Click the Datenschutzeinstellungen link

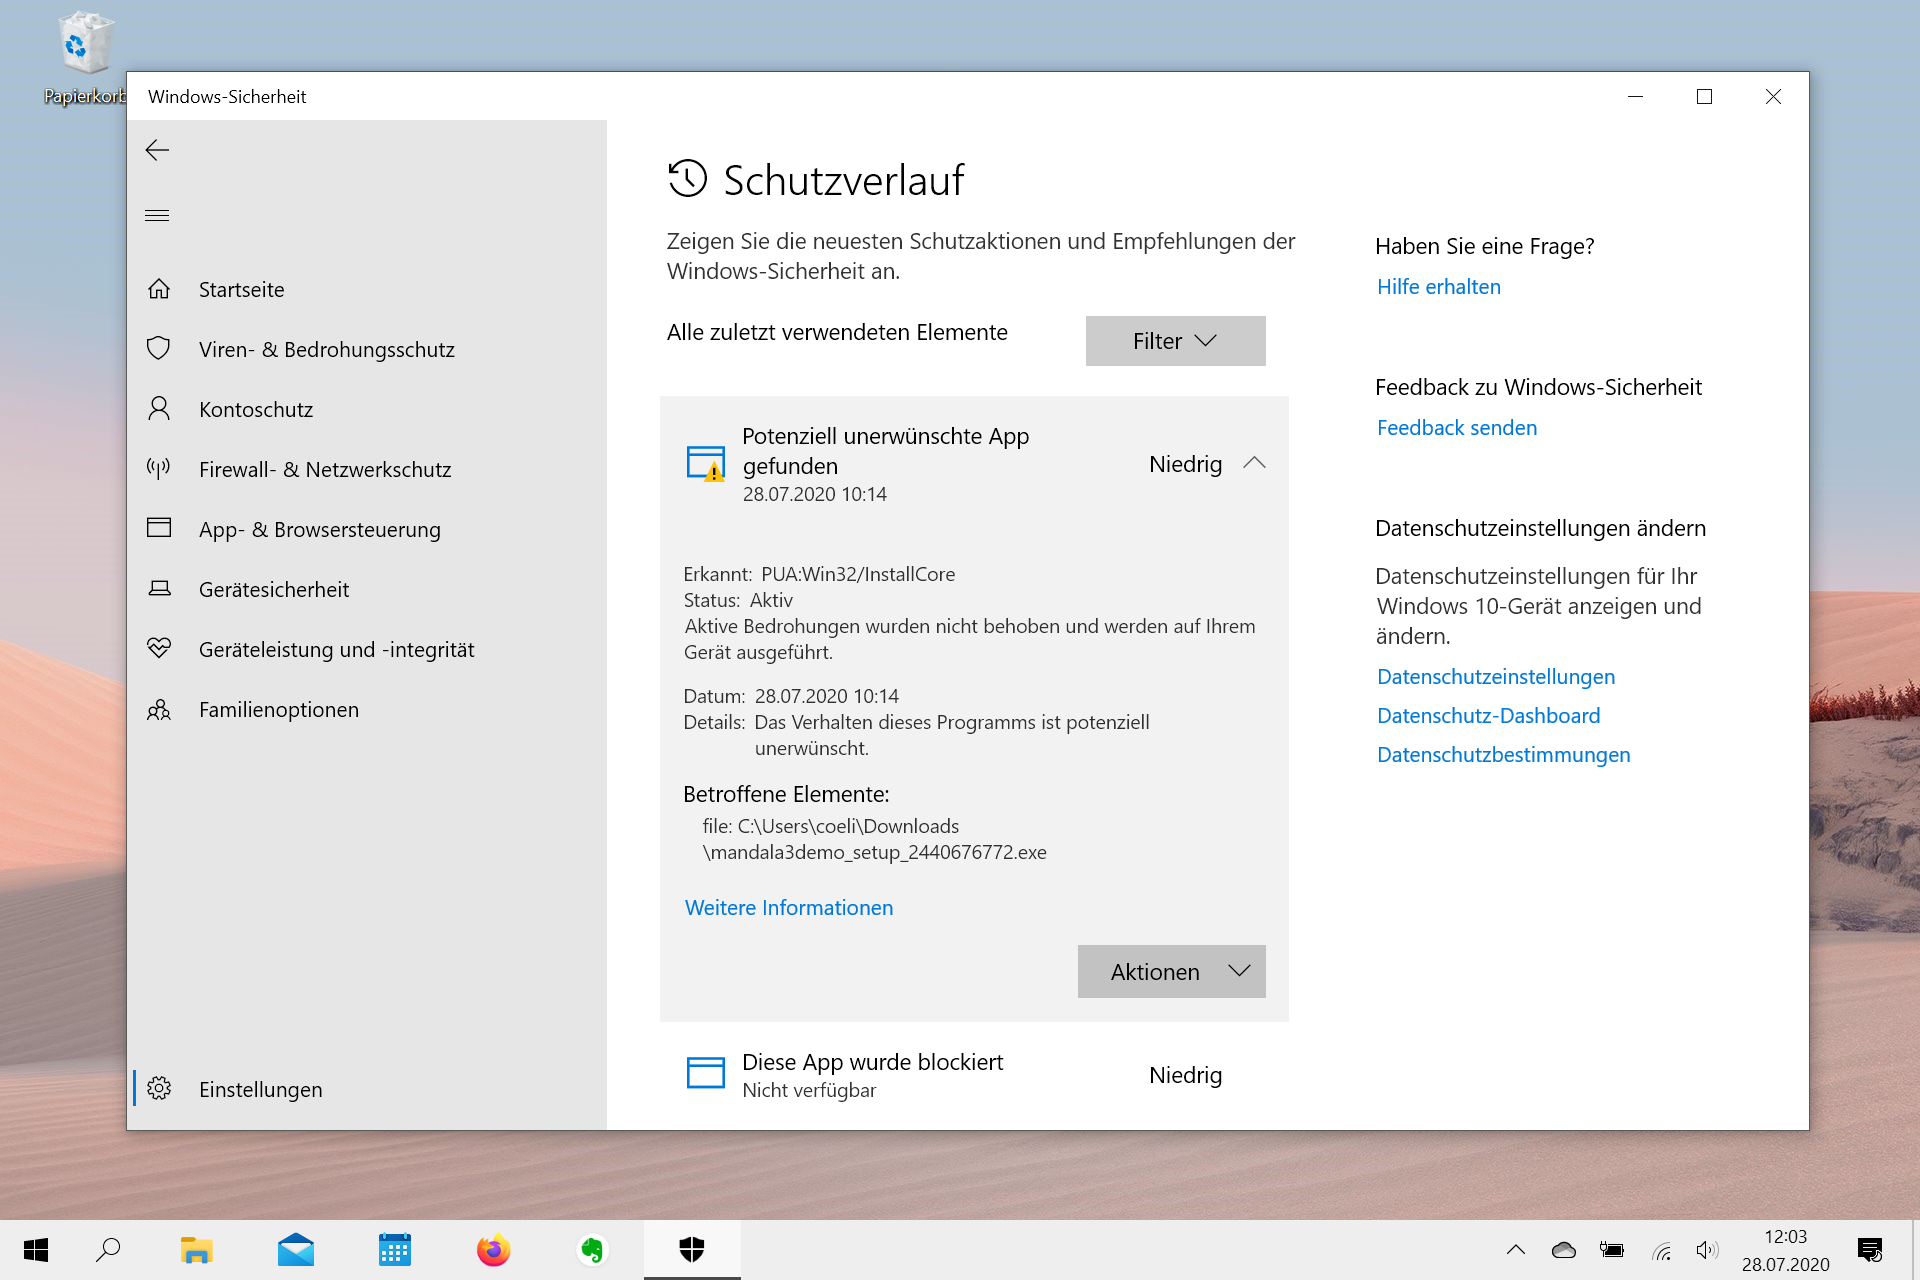tap(1494, 676)
